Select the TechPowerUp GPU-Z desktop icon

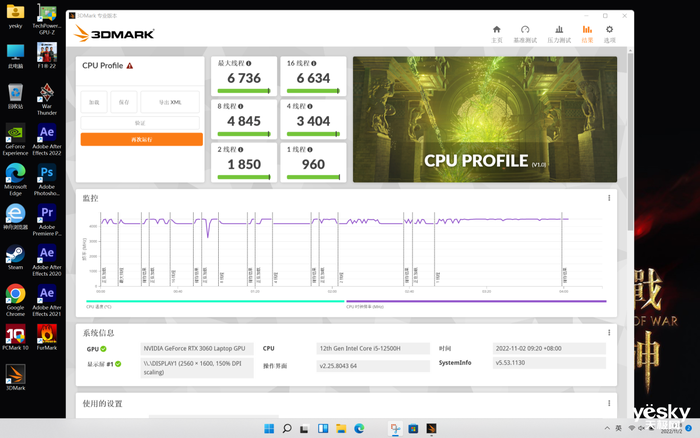point(47,19)
